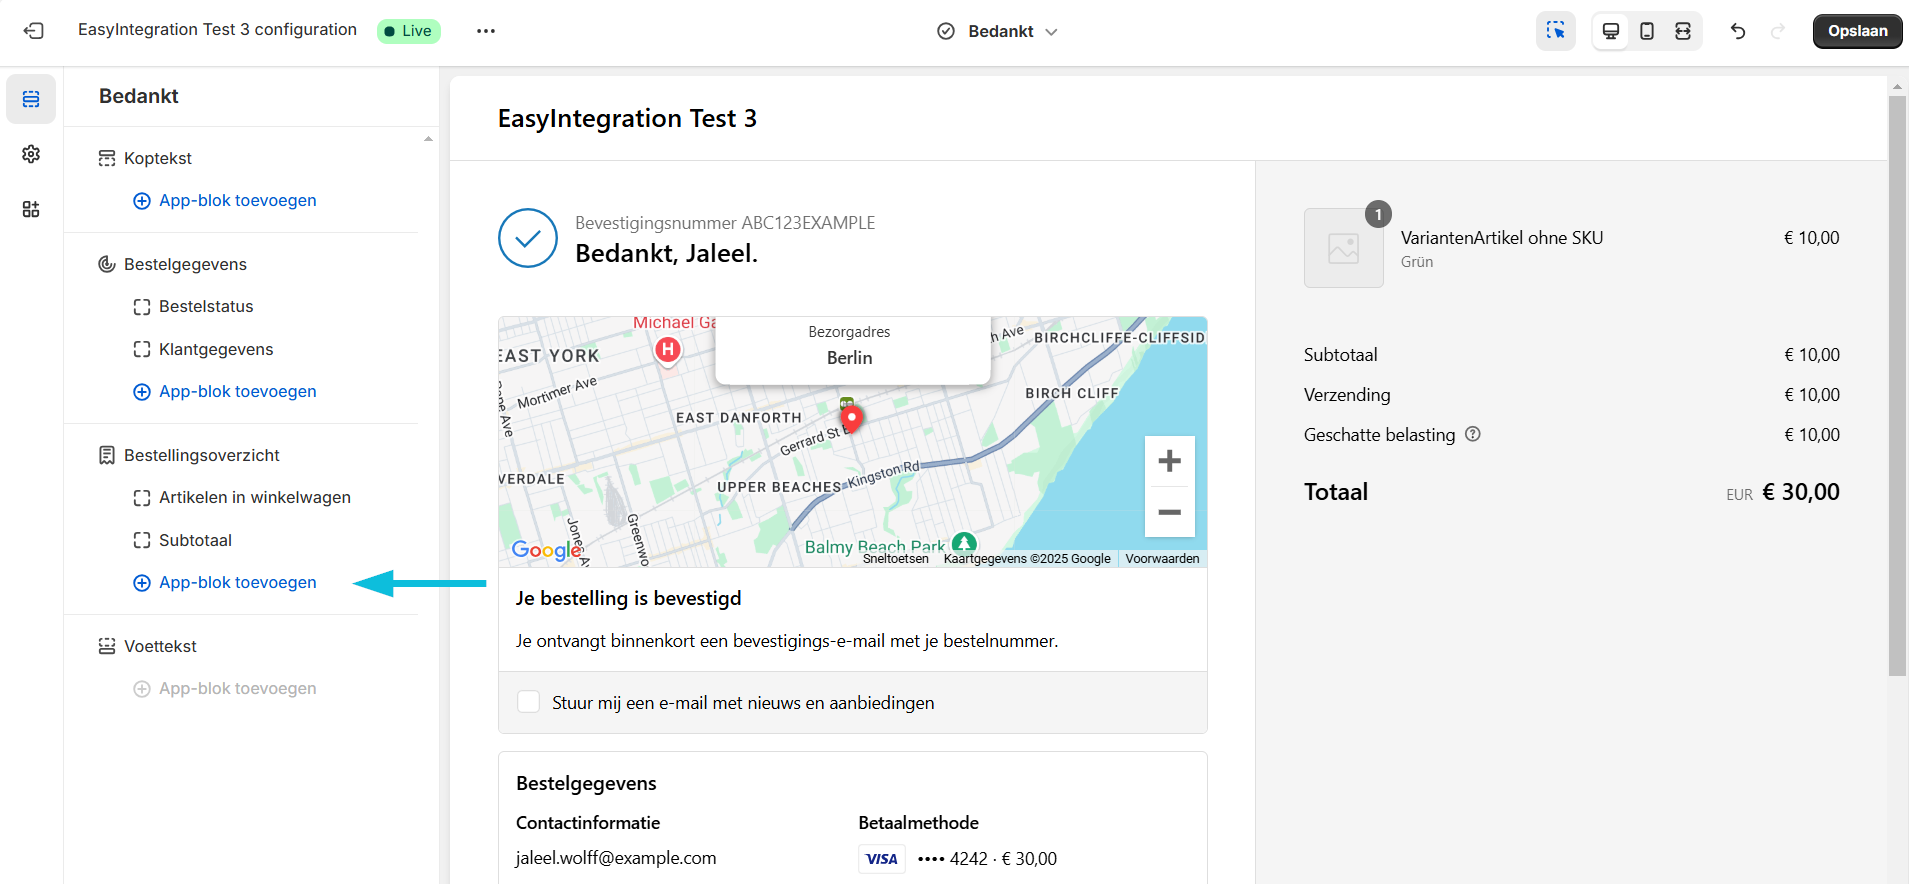Click the VISA card icon

tap(881, 859)
